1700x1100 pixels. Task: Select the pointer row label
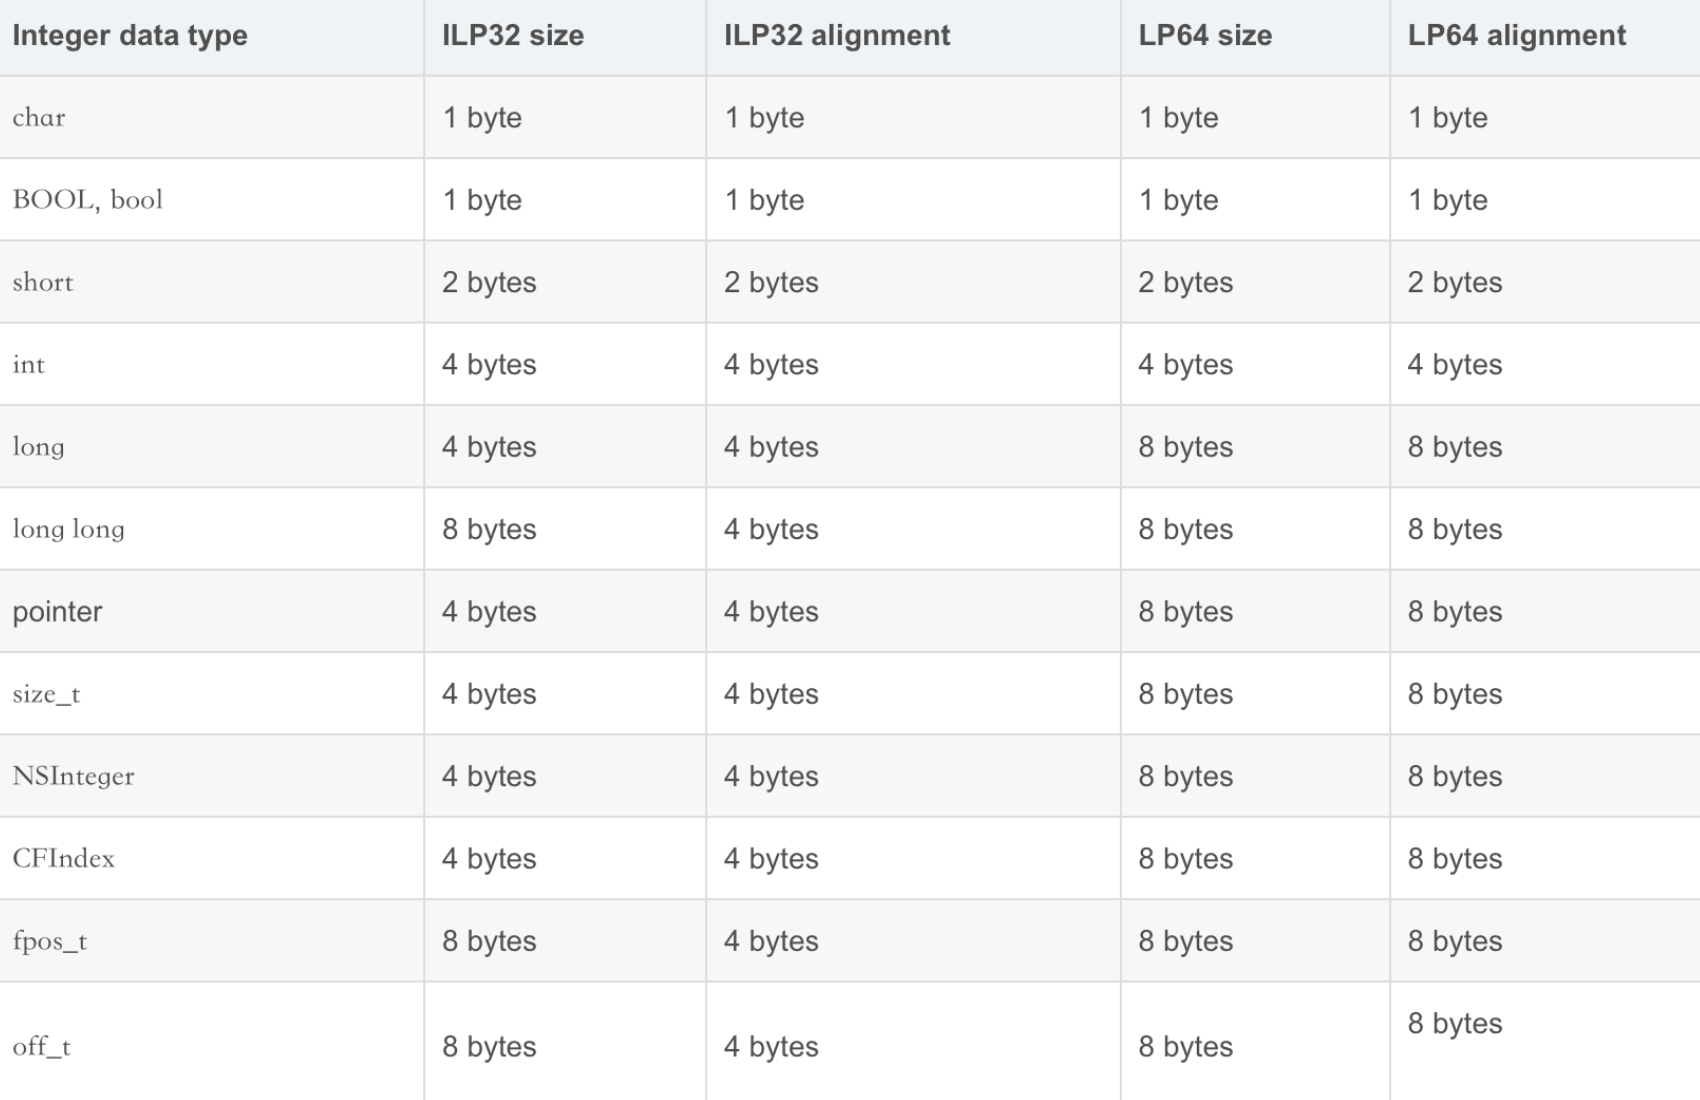(x=57, y=612)
